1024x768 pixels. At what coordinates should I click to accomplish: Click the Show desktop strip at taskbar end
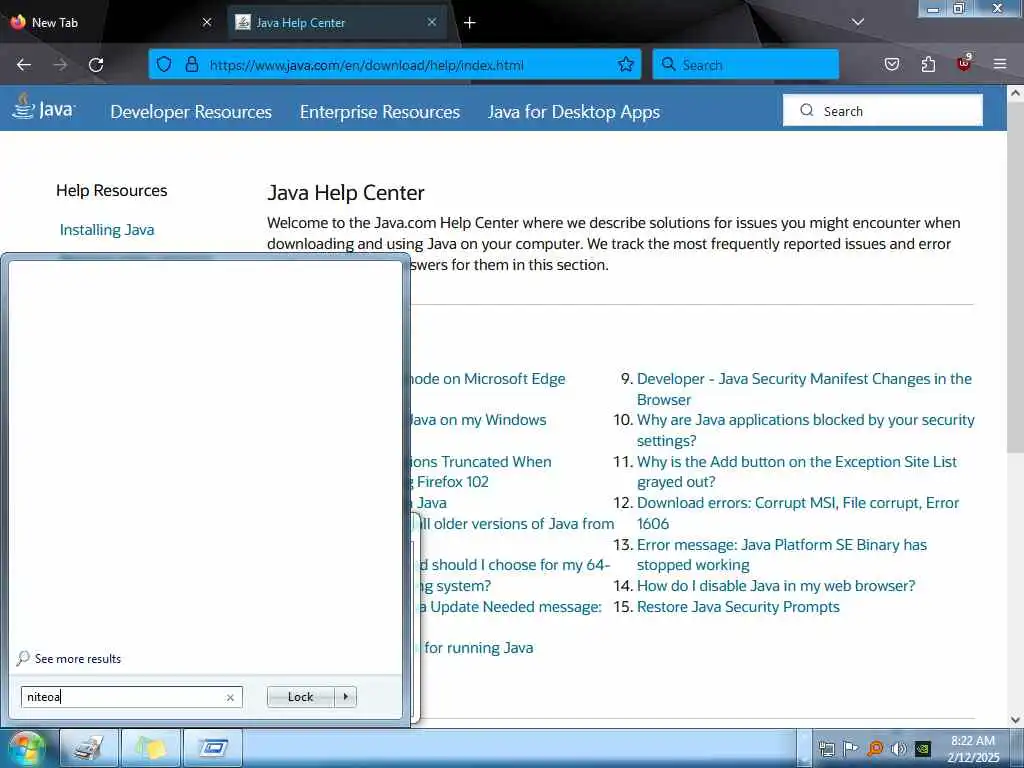click(1018, 748)
